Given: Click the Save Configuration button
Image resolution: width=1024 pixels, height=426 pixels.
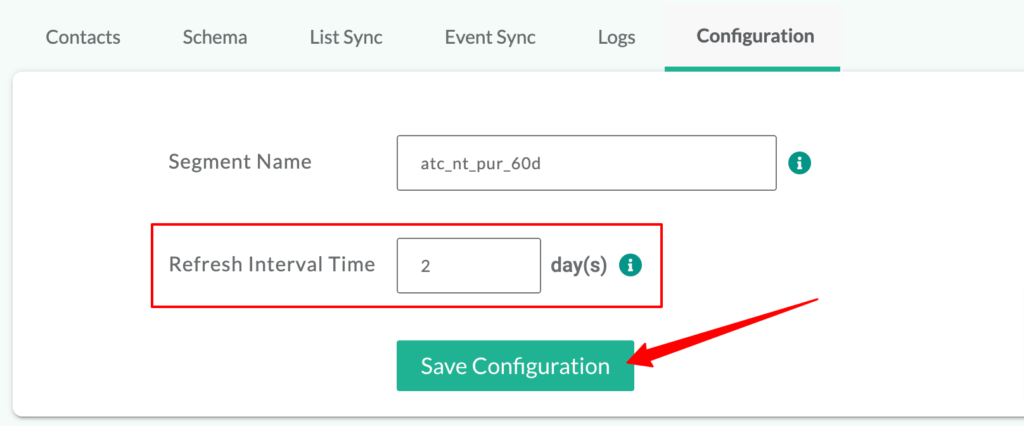Looking at the screenshot, I should coord(515,366).
